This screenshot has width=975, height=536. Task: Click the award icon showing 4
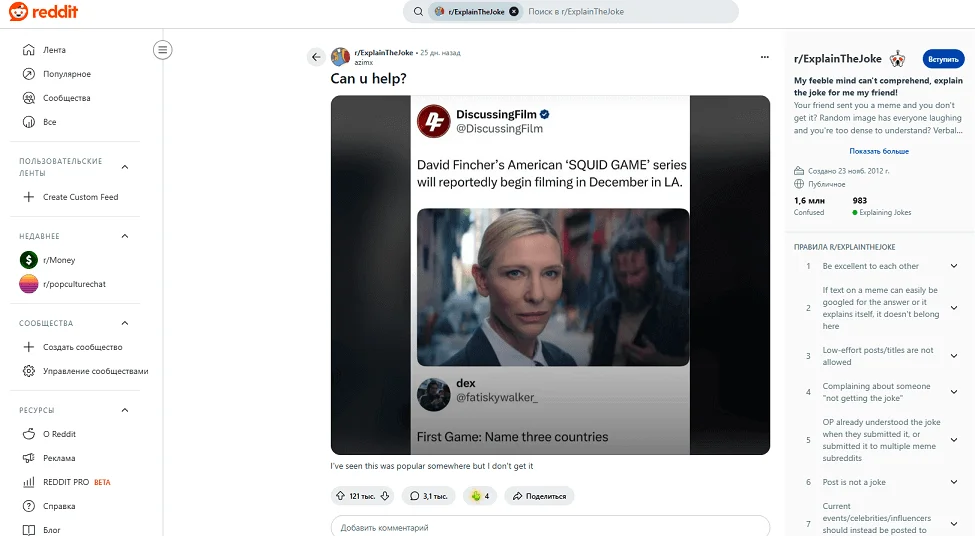(479, 496)
